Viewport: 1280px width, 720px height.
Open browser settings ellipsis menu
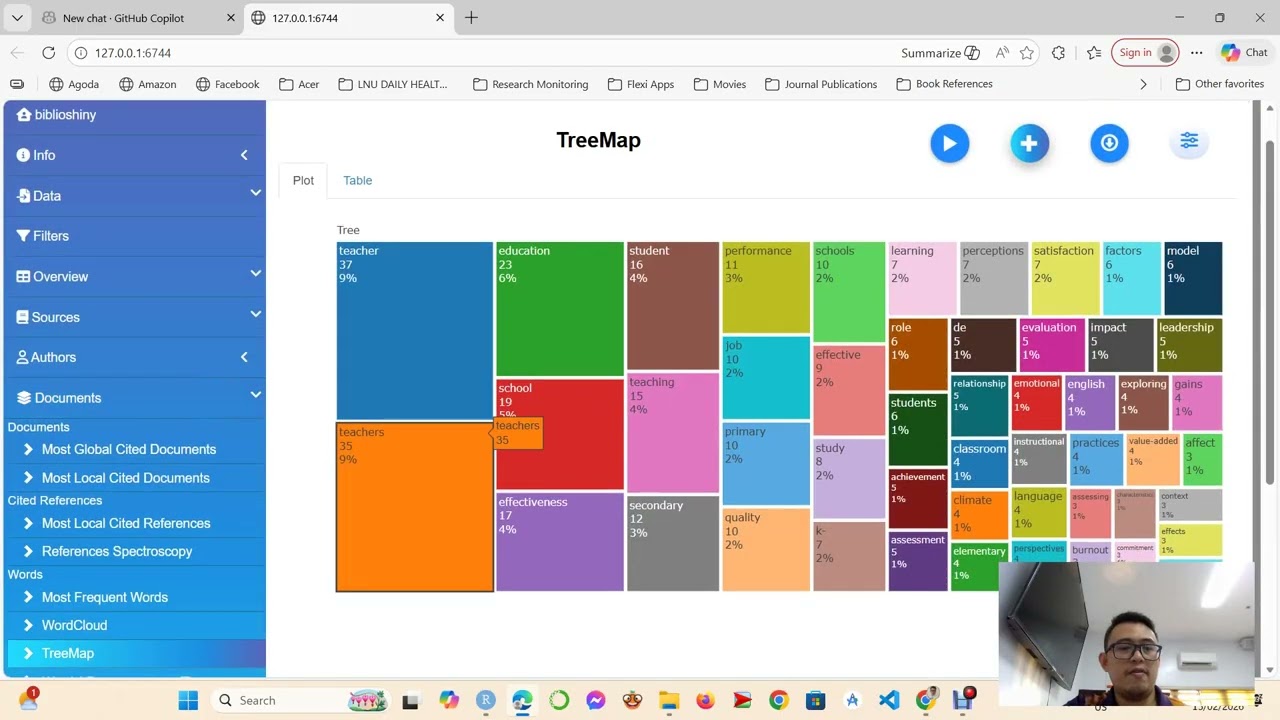click(x=1197, y=53)
